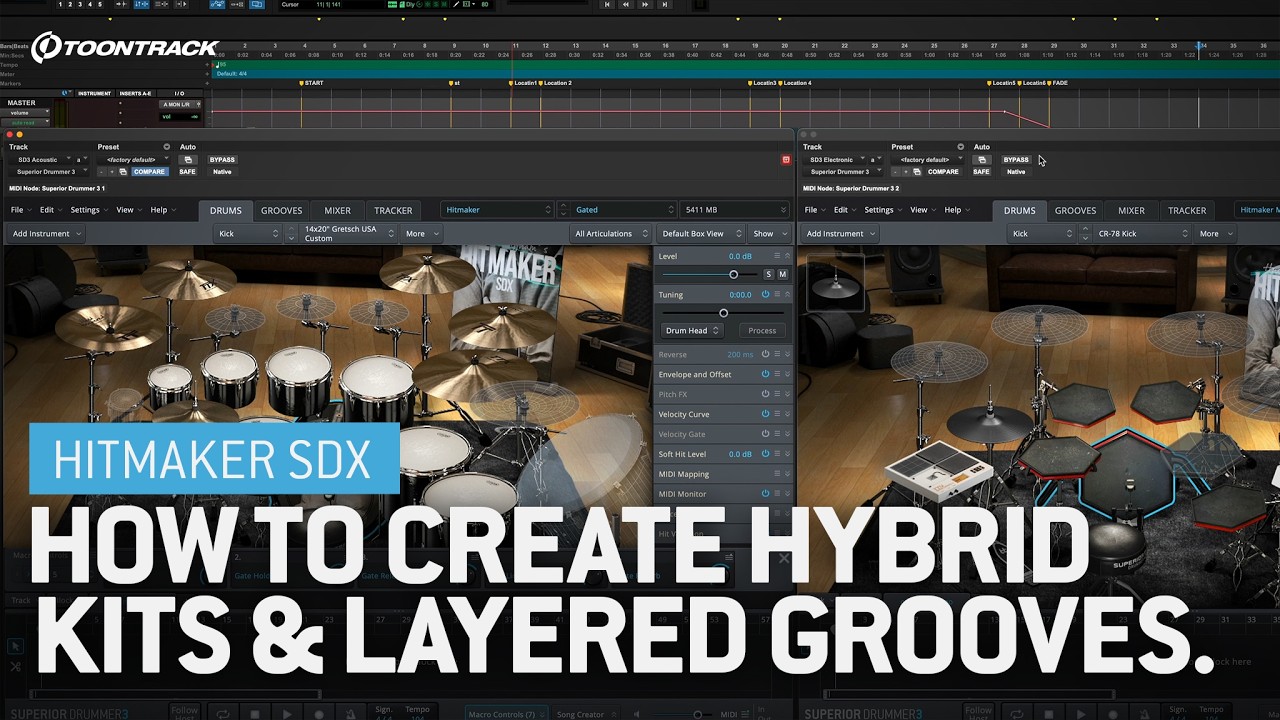Solo the kick with the S button

tap(769, 274)
